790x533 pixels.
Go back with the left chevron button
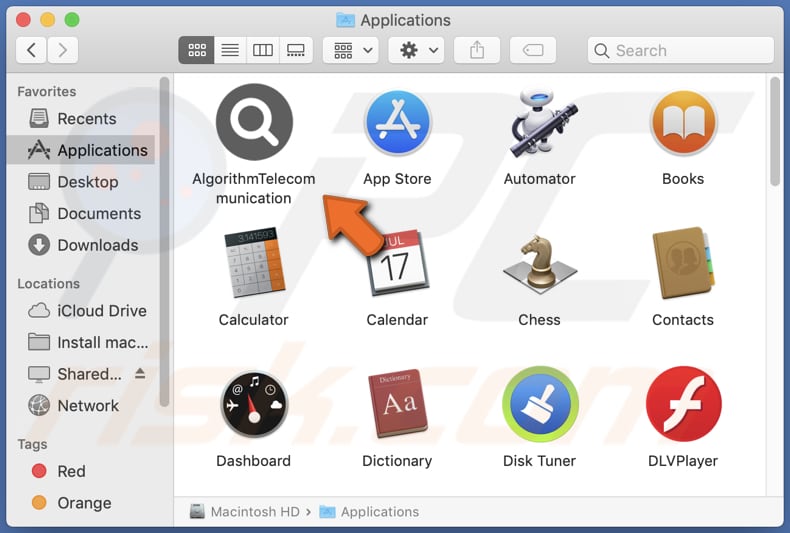(31, 50)
